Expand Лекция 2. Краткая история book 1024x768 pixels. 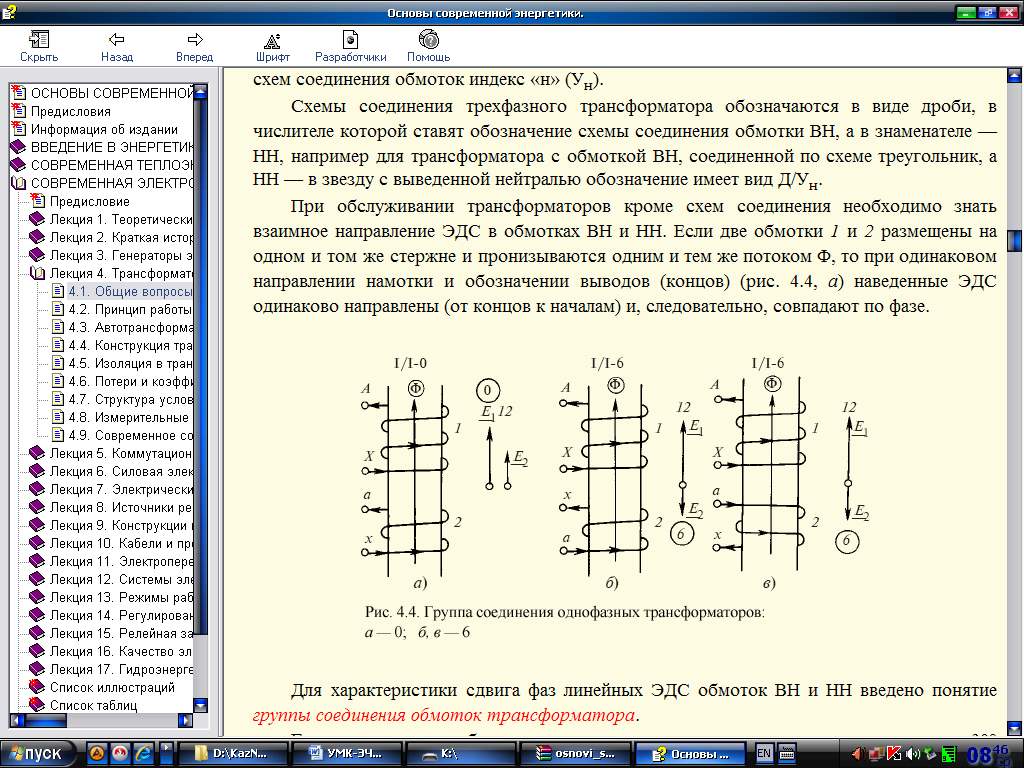point(37,237)
